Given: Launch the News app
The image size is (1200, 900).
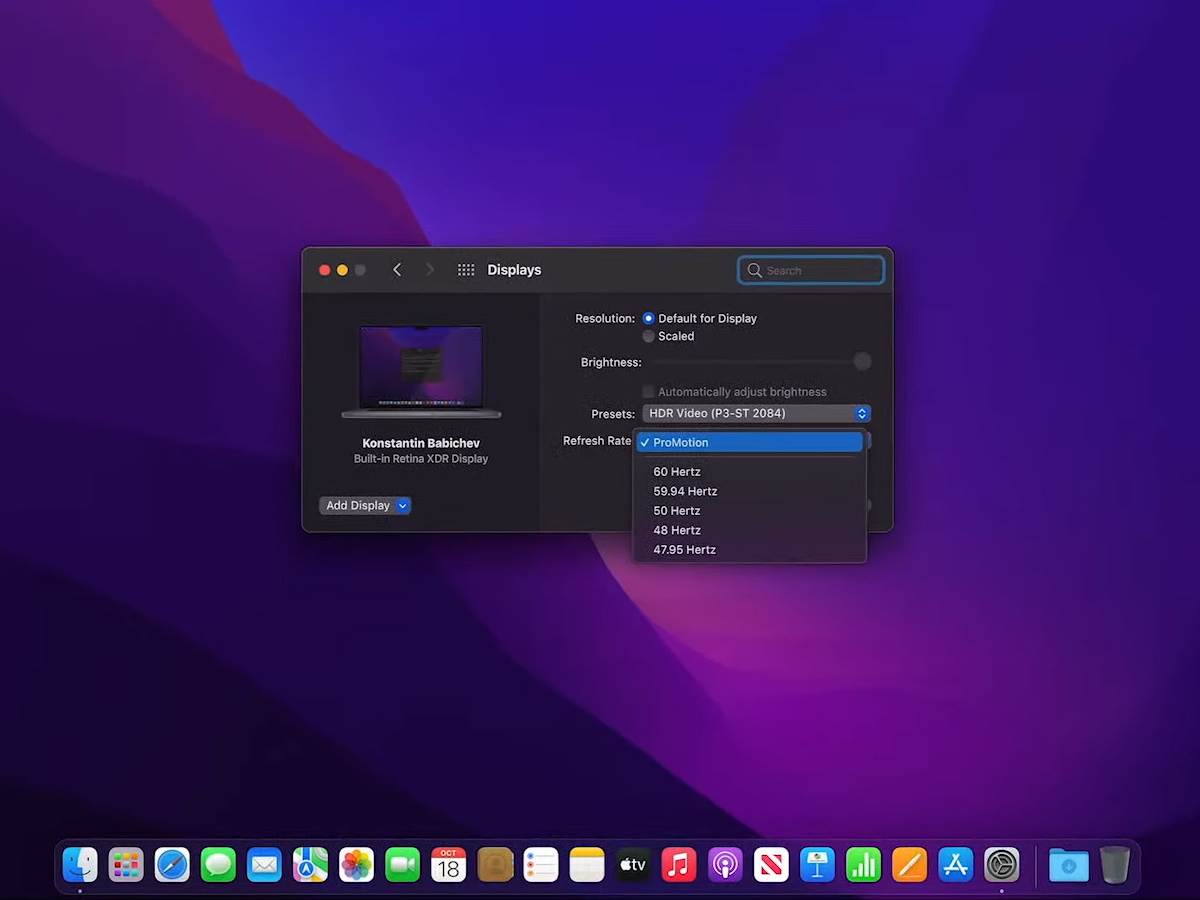Looking at the screenshot, I should pos(771,864).
